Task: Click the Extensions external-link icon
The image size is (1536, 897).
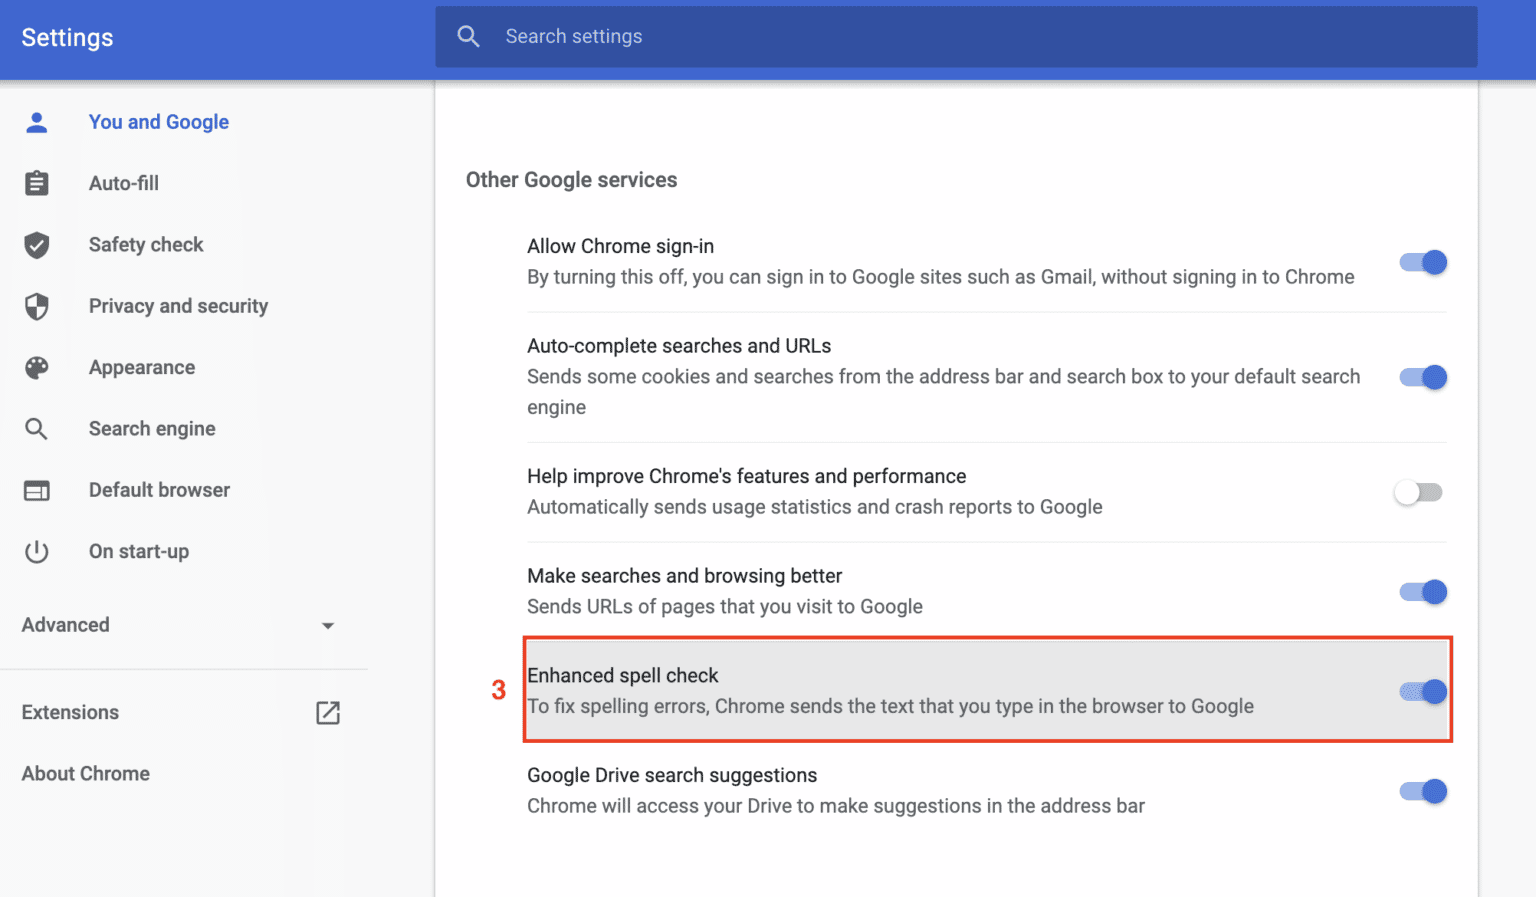Action: click(x=328, y=712)
